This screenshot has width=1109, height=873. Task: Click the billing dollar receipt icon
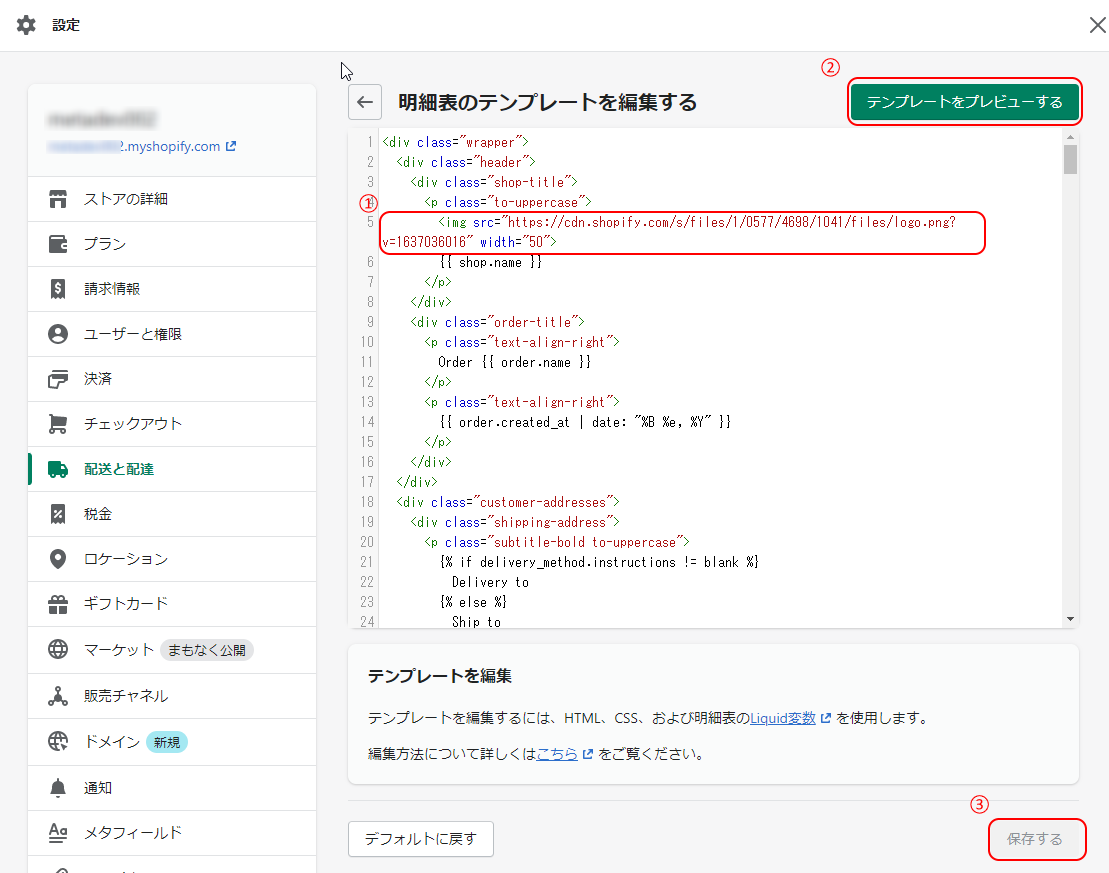58,289
